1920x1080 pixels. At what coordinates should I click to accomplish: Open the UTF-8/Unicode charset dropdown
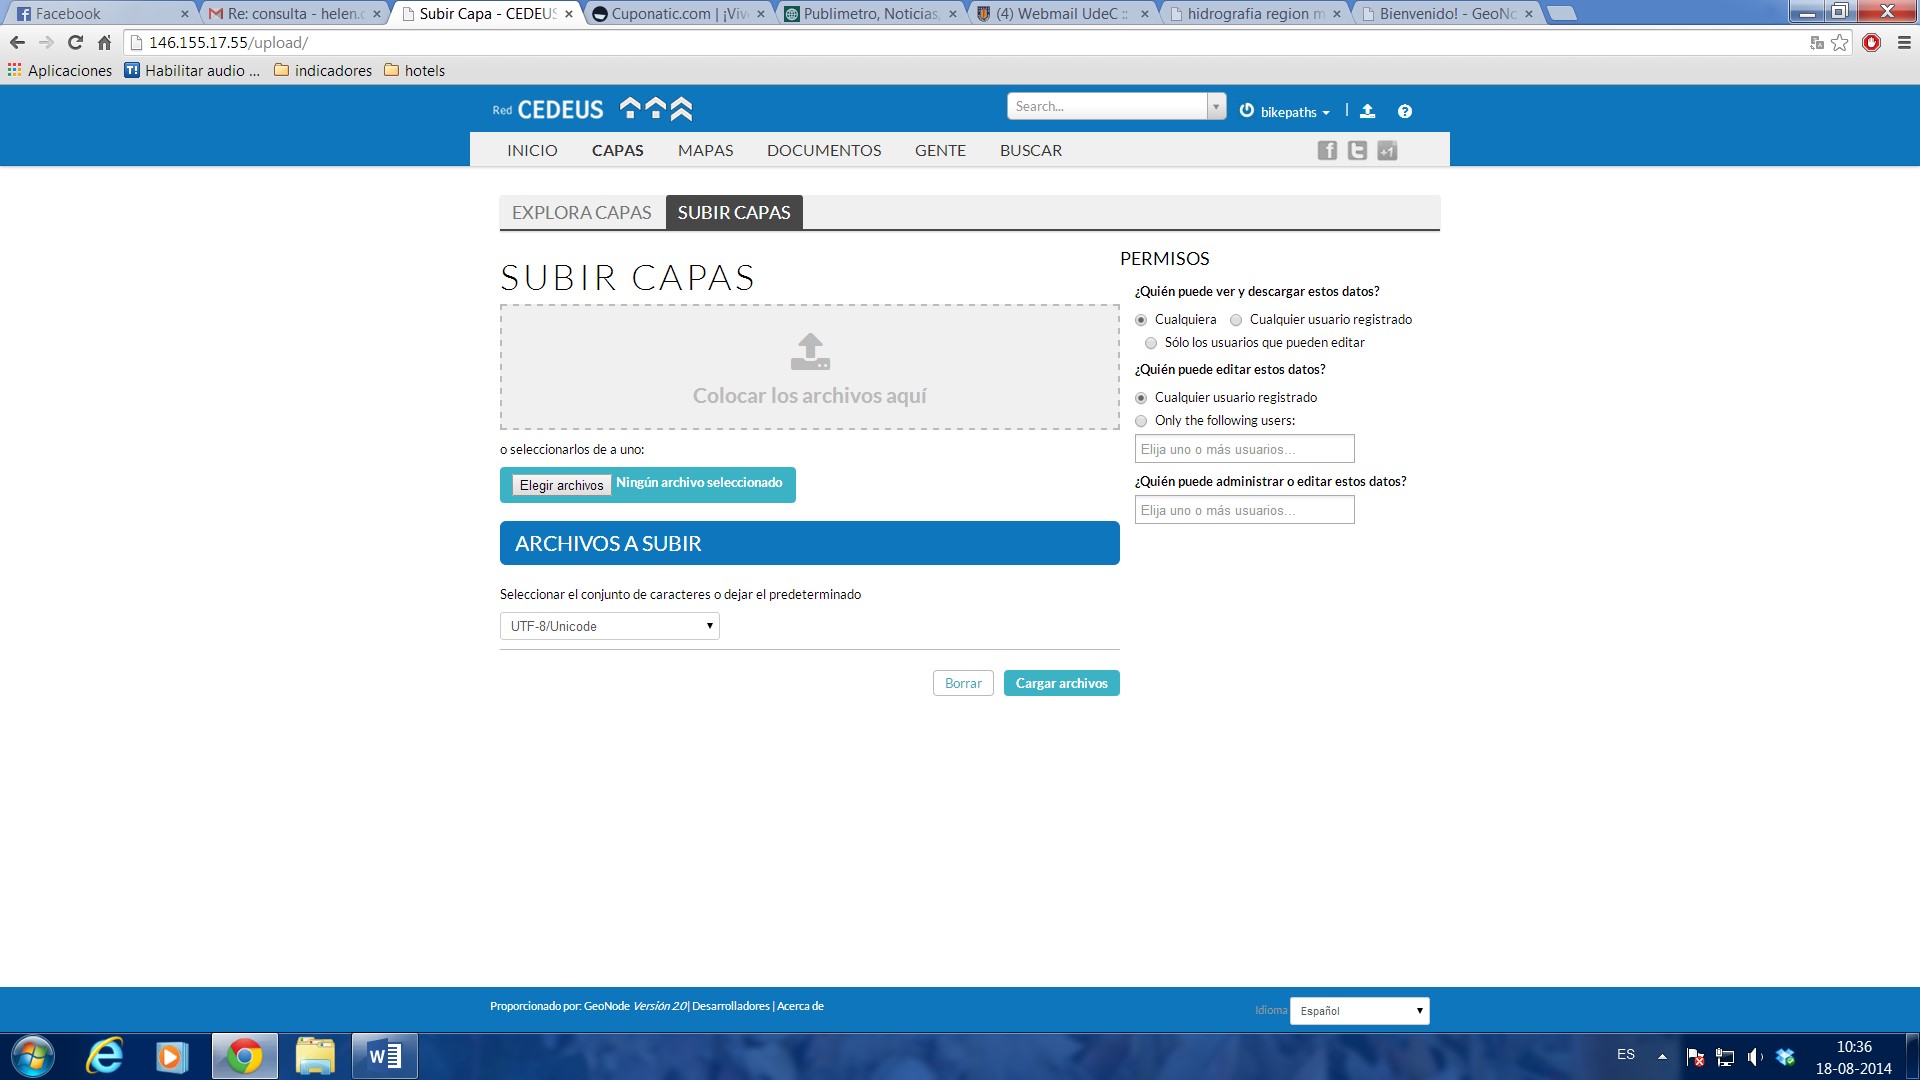(x=609, y=626)
